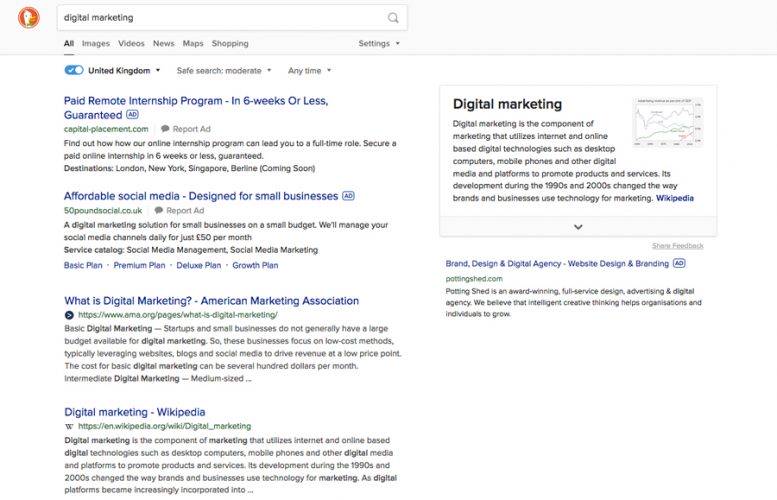Click the Share Feedback link

677,245
